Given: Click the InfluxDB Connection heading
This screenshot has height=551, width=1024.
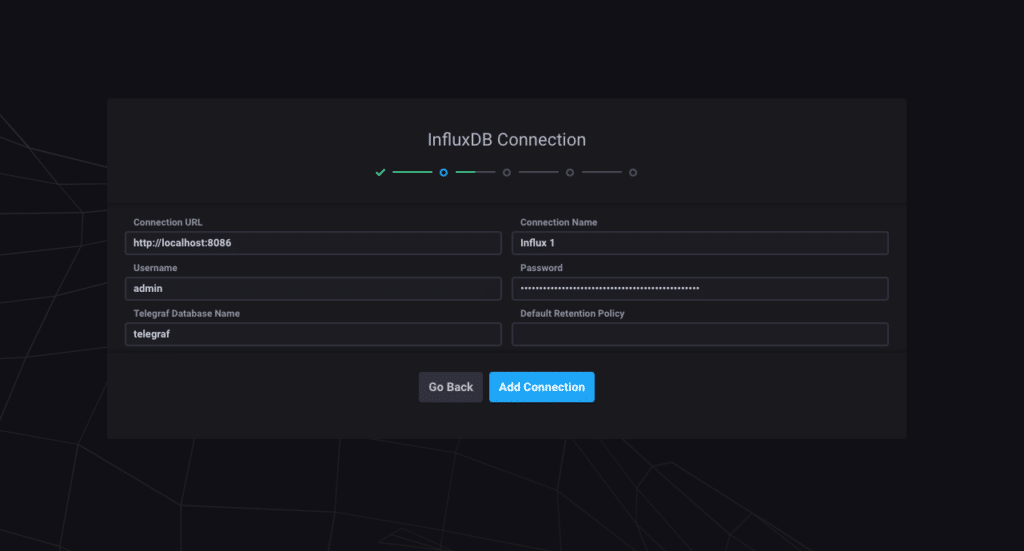Looking at the screenshot, I should [506, 140].
